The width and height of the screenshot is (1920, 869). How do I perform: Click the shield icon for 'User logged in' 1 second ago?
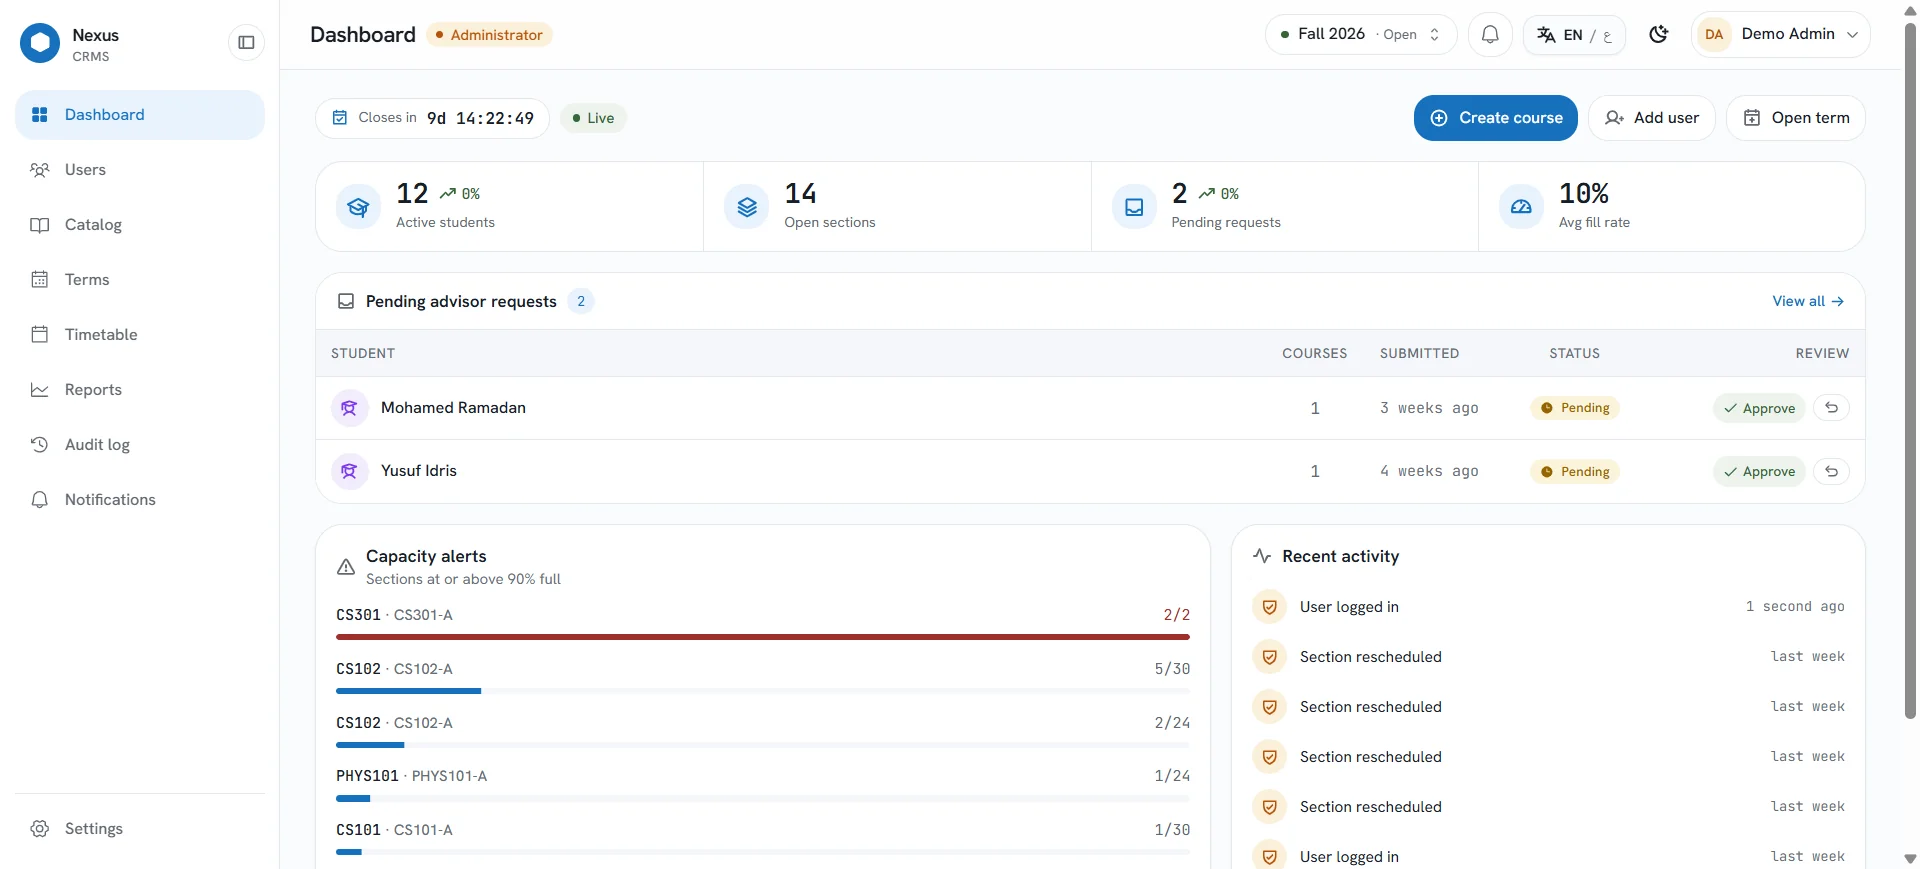[x=1269, y=607]
